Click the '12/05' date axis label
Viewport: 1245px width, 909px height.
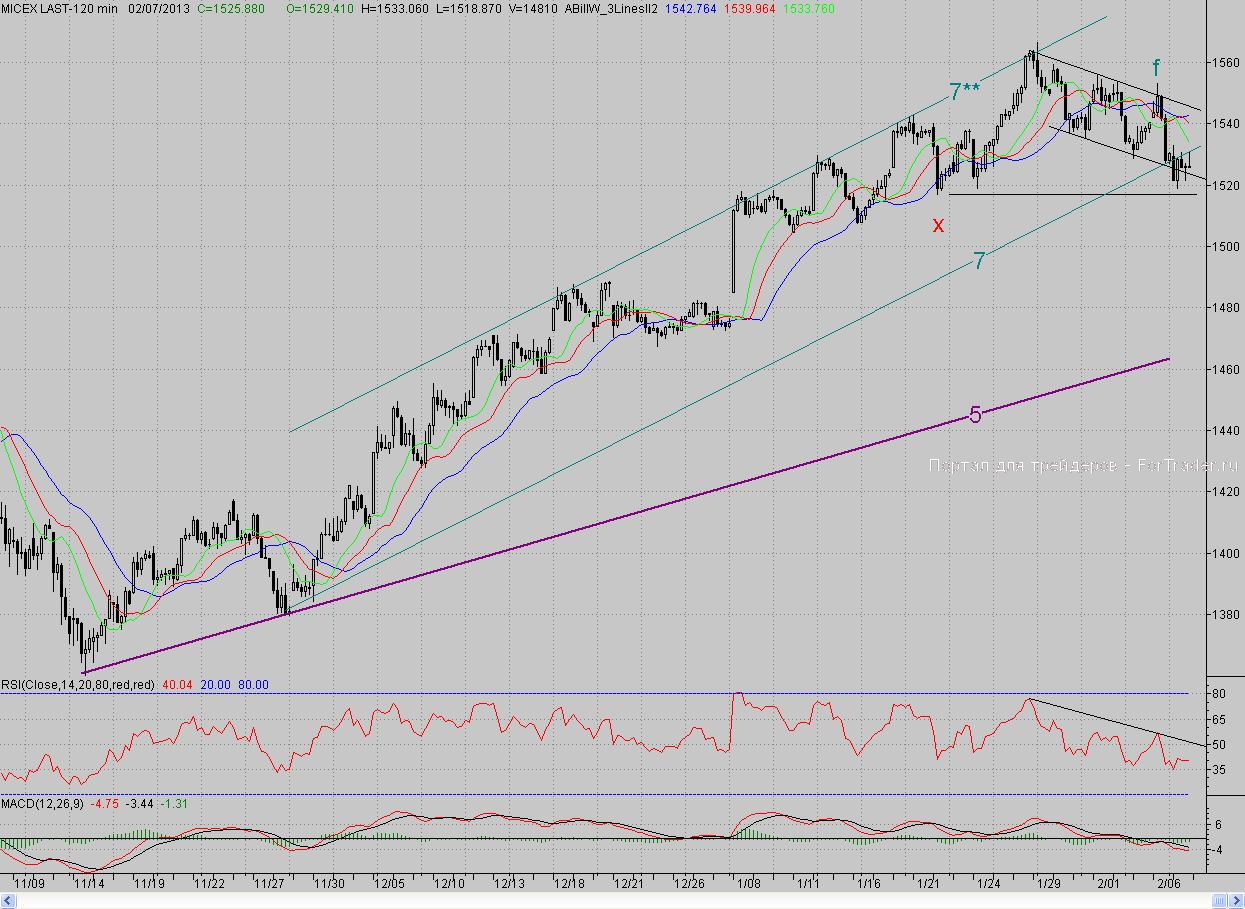point(390,884)
